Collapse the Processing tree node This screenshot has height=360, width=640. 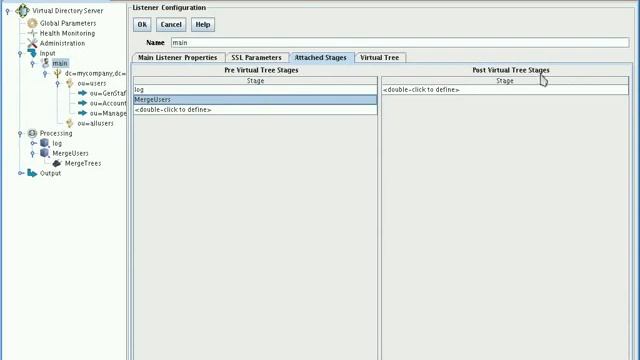point(20,133)
